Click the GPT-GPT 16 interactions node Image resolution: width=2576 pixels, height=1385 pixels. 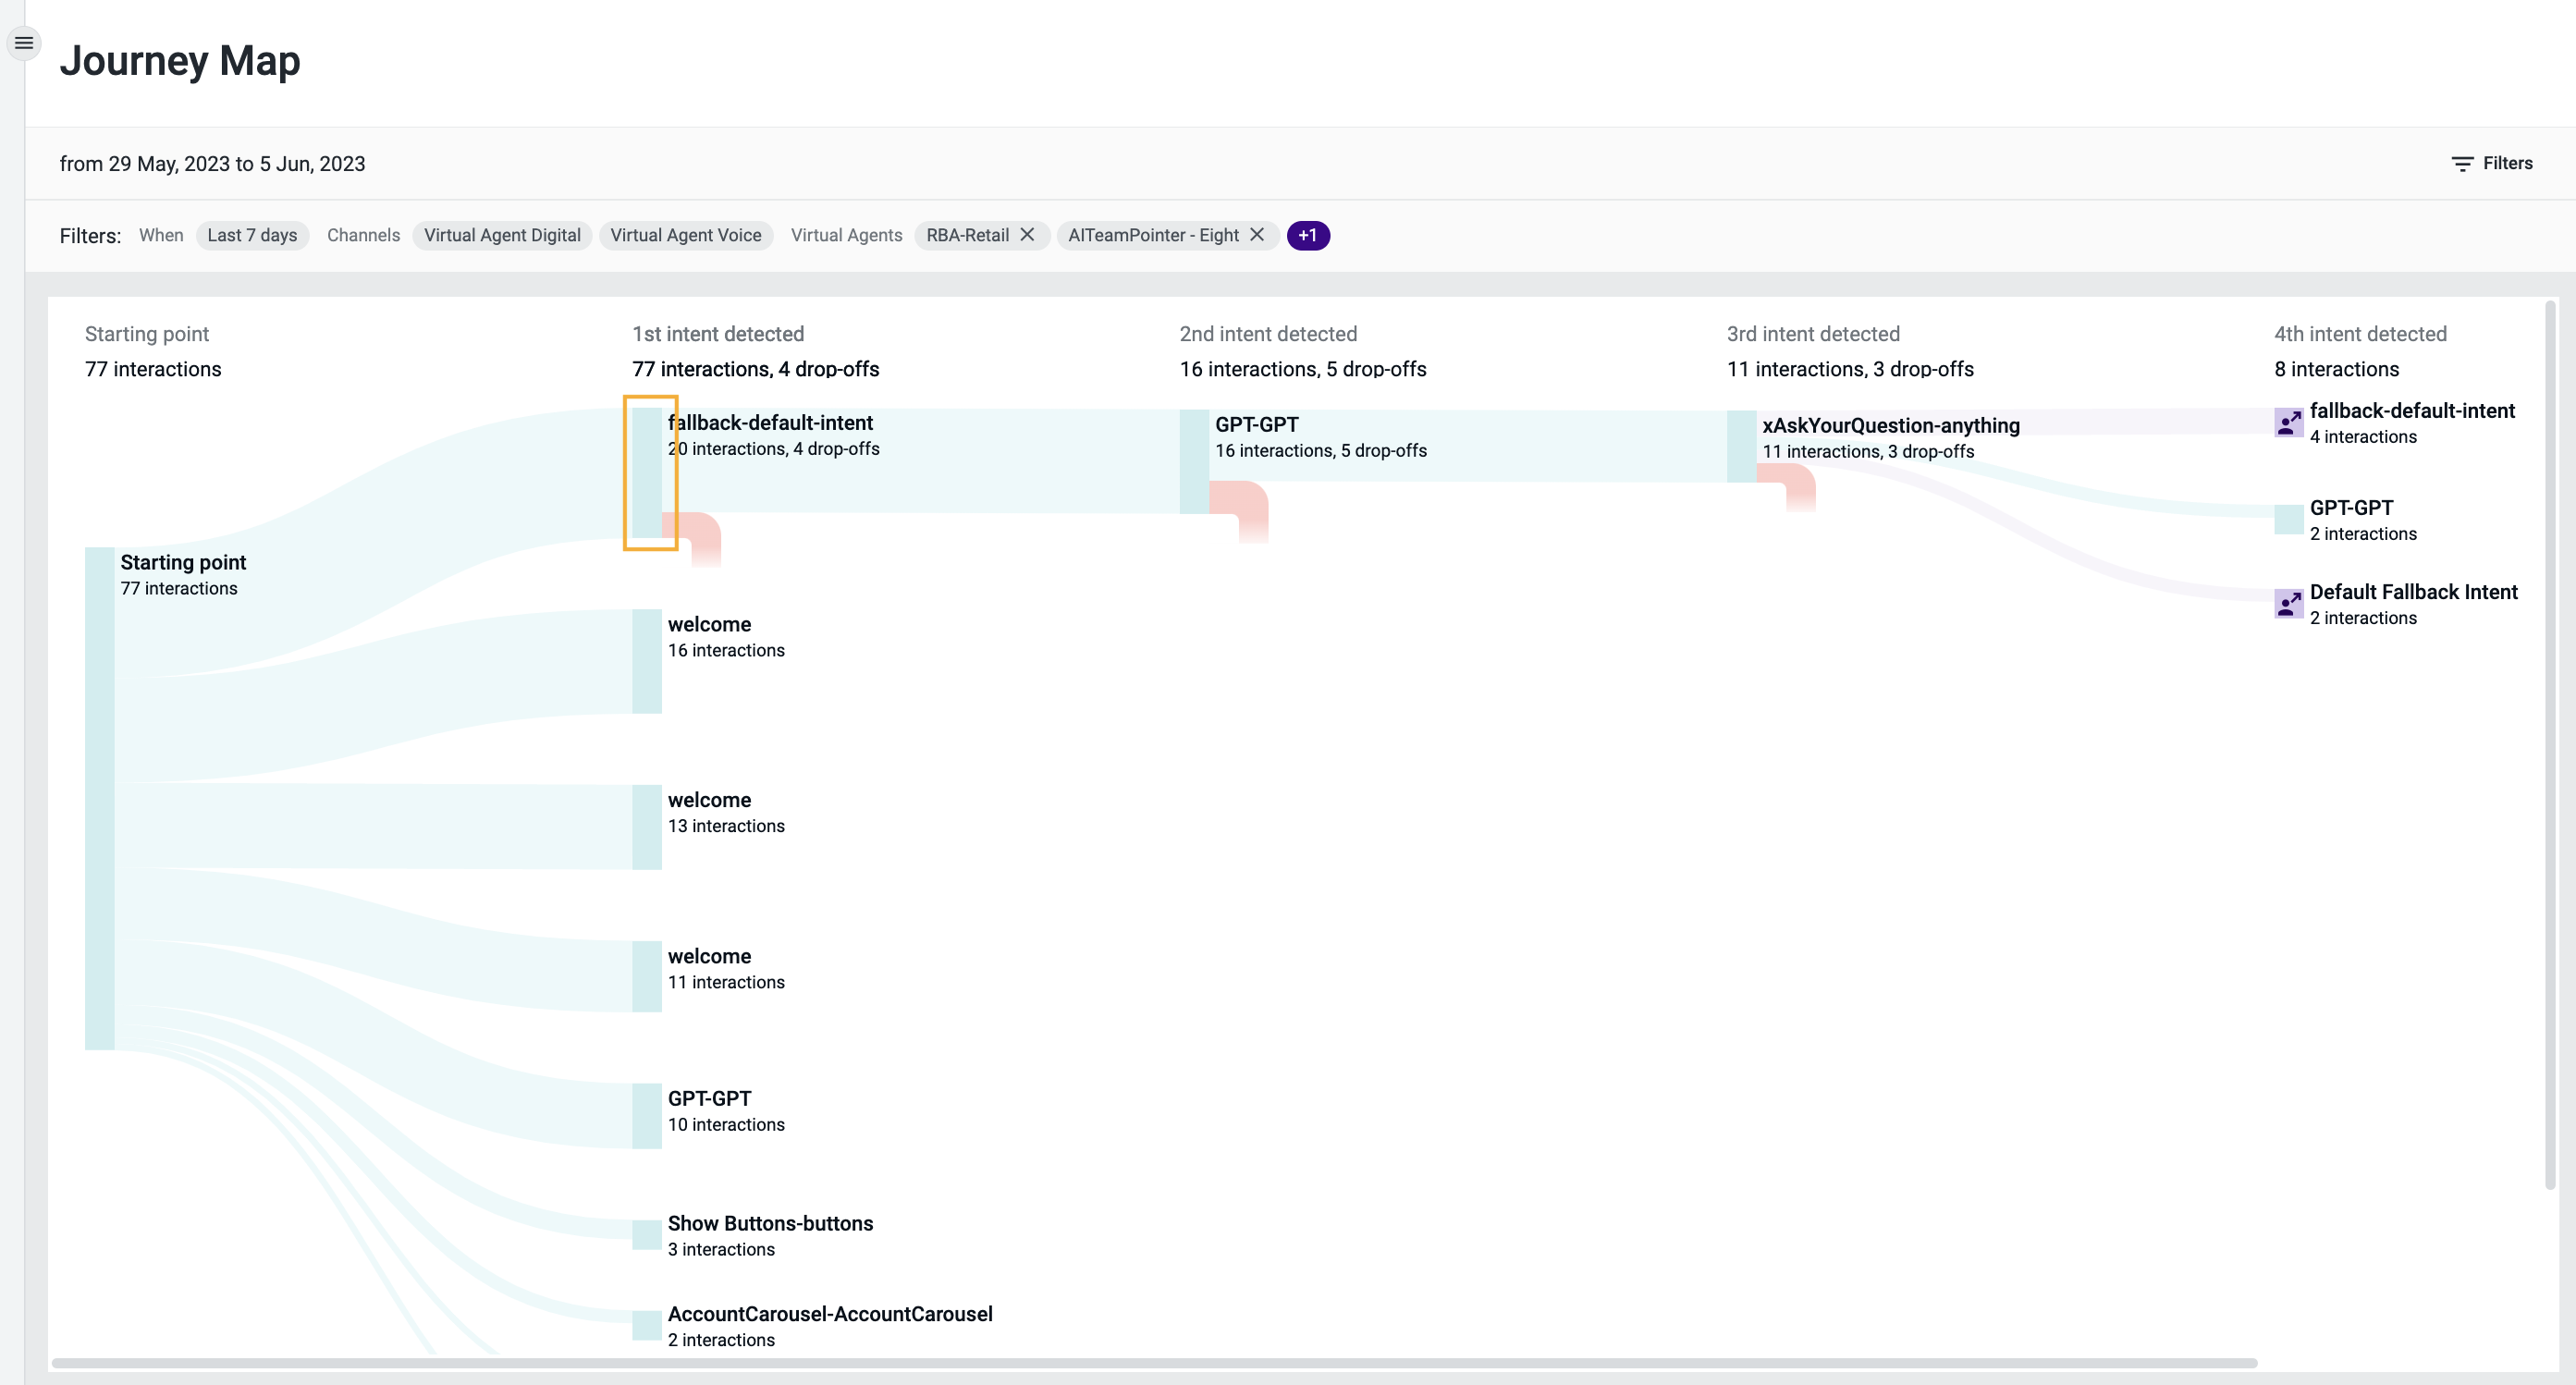click(1194, 461)
